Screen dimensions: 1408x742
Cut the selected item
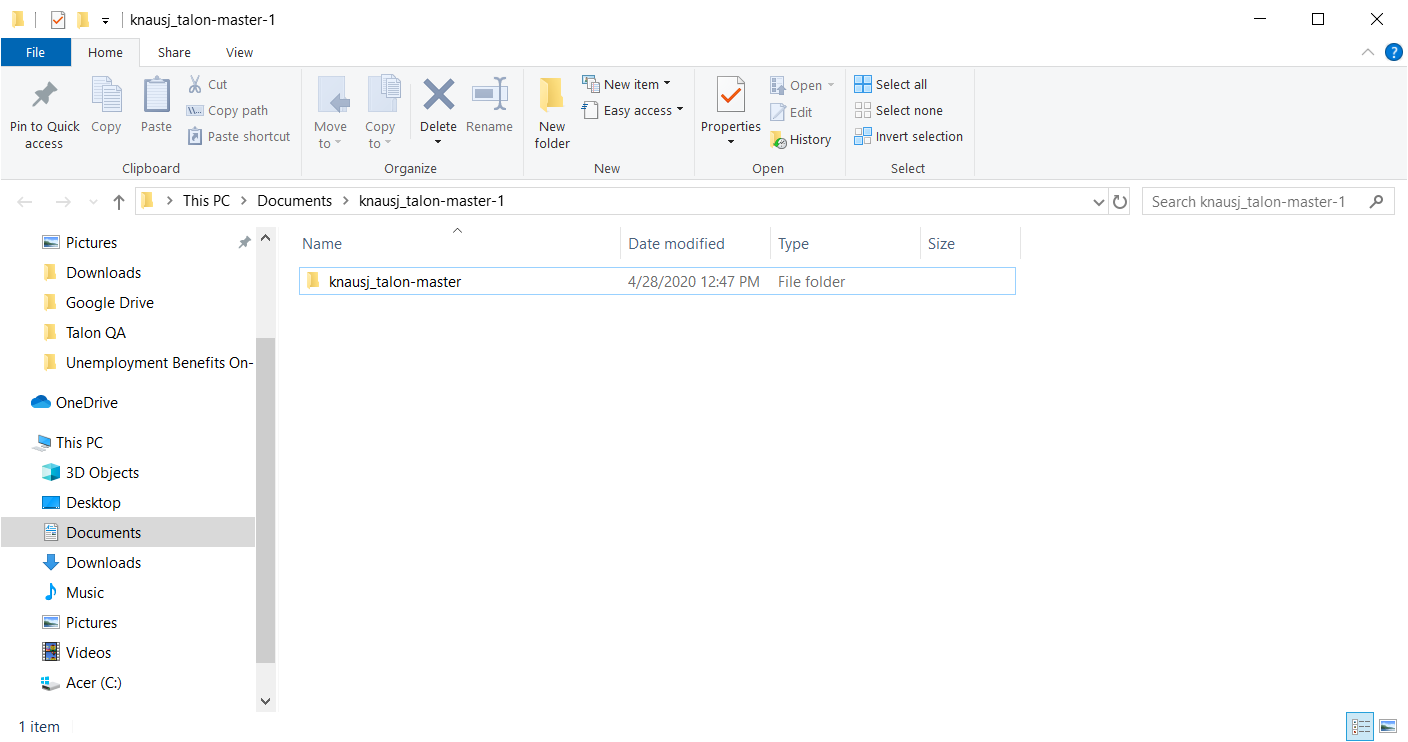pos(208,85)
